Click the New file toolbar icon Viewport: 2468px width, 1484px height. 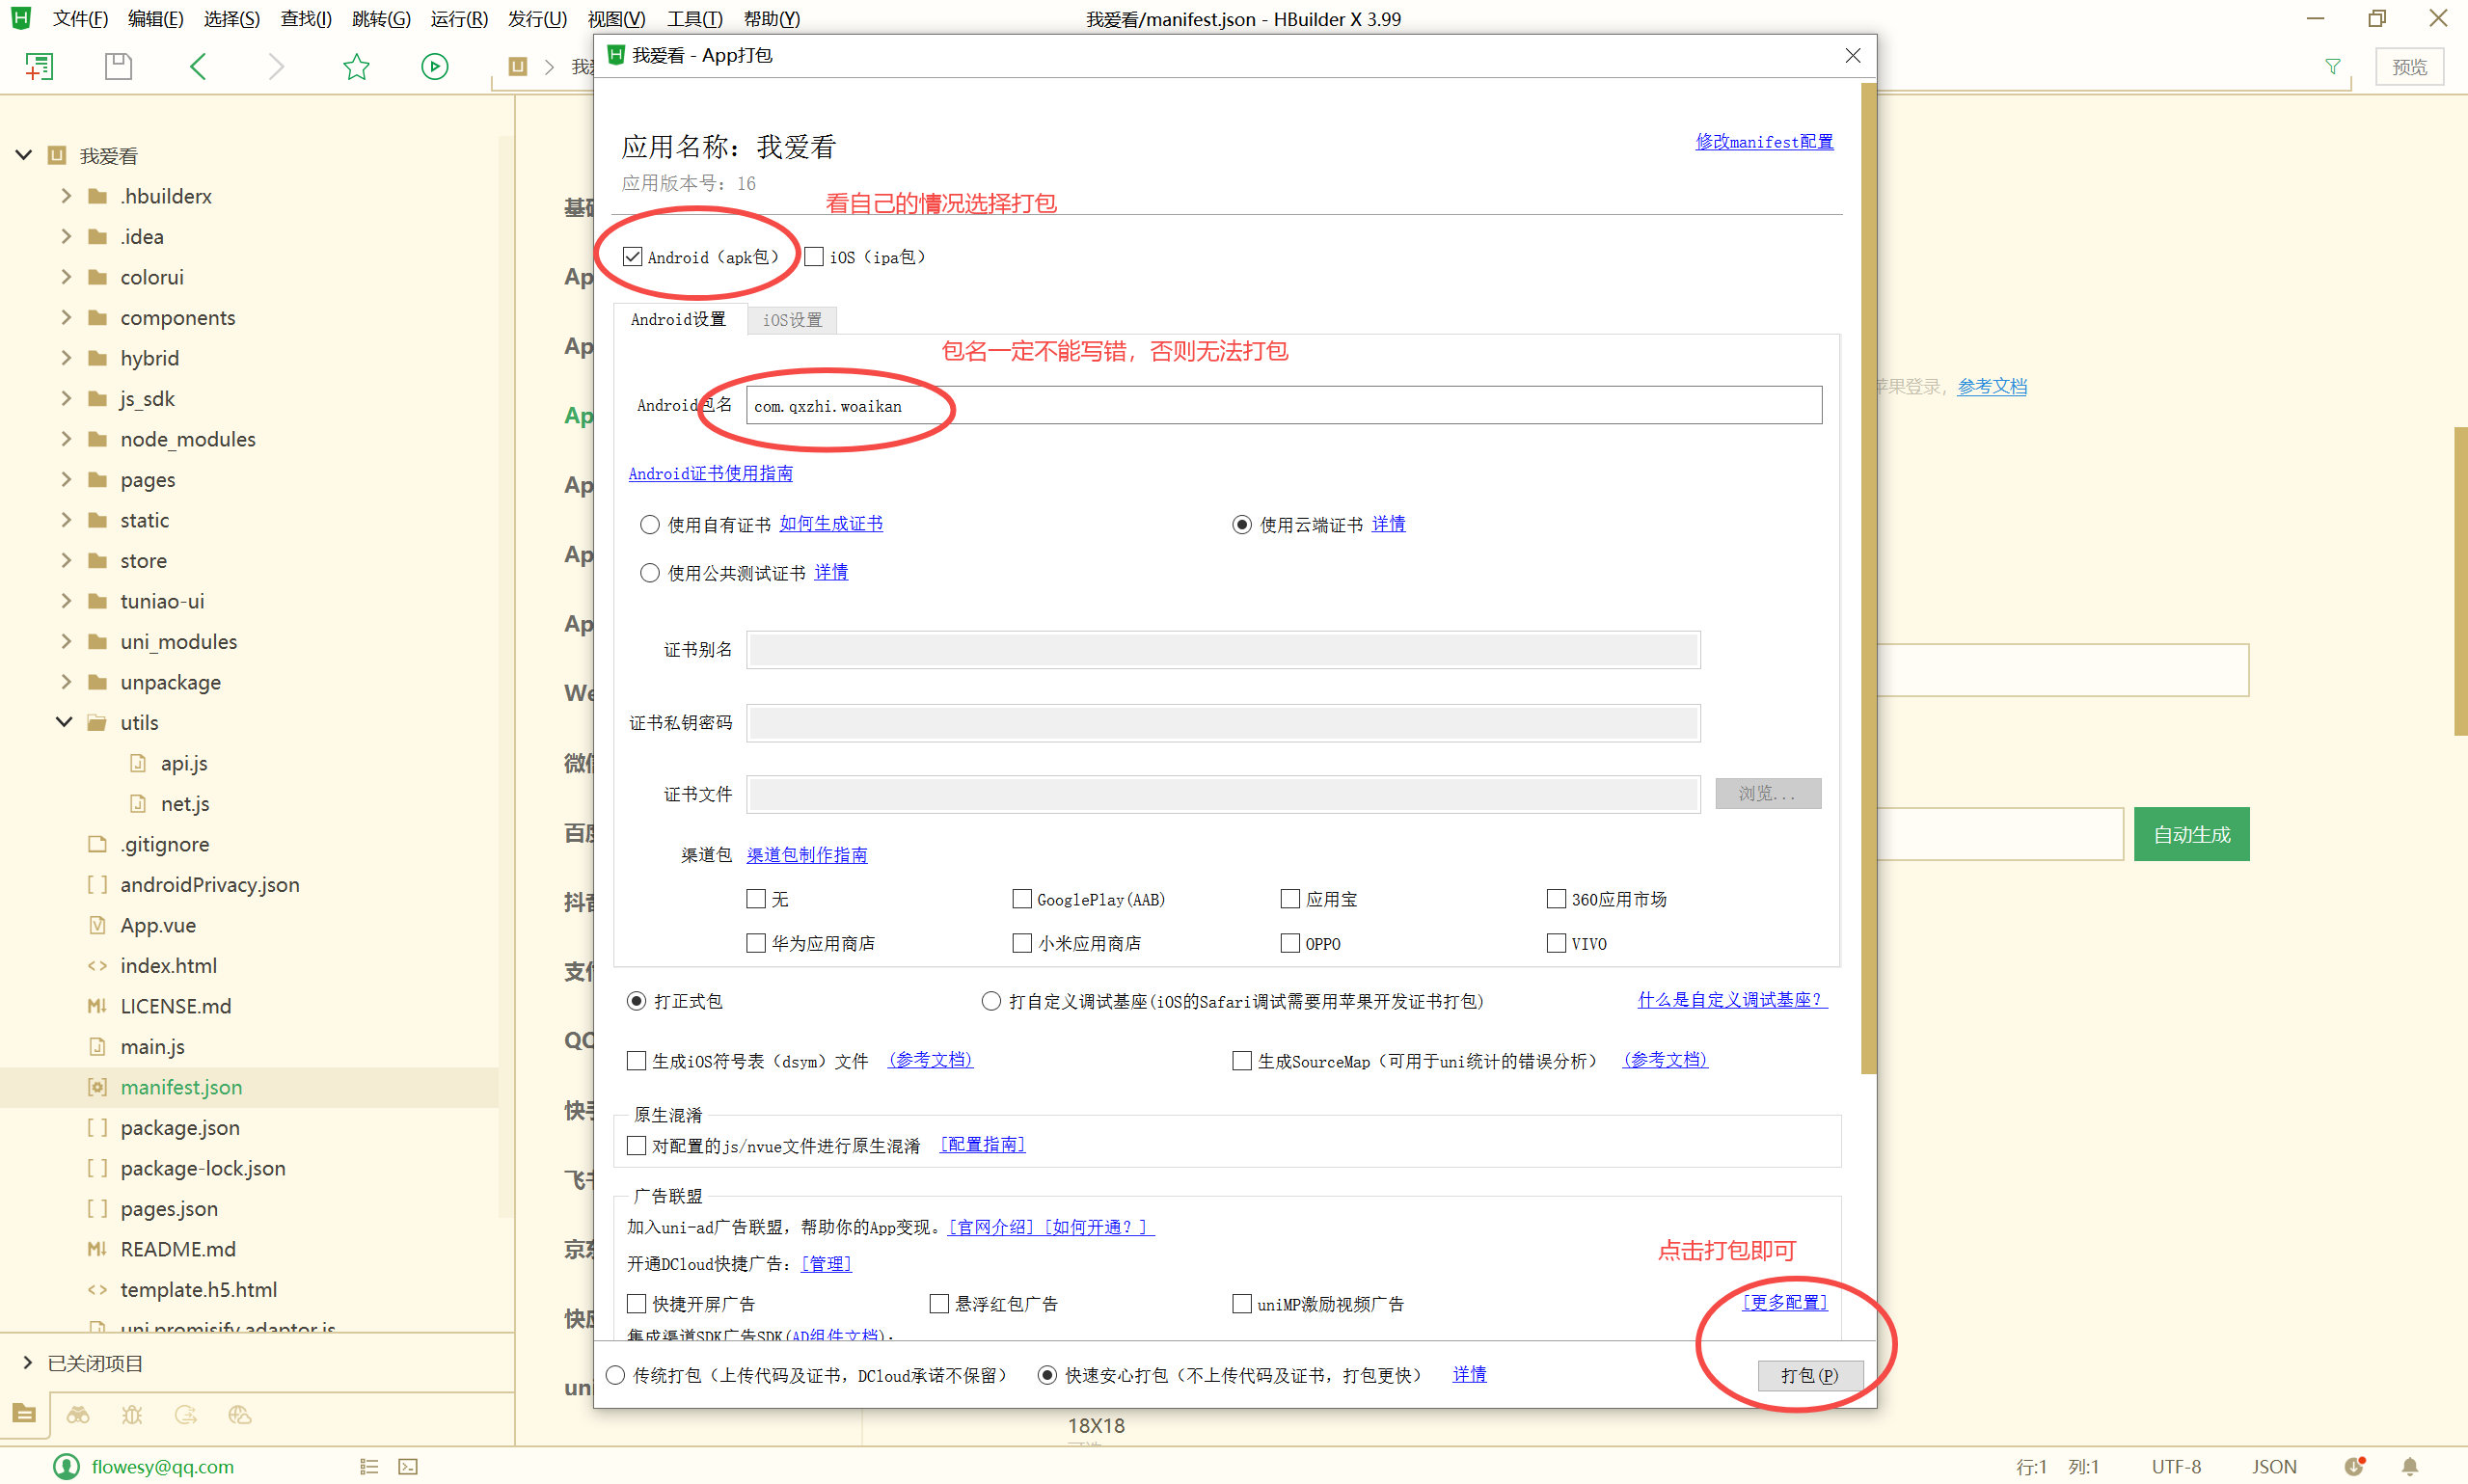point(39,66)
